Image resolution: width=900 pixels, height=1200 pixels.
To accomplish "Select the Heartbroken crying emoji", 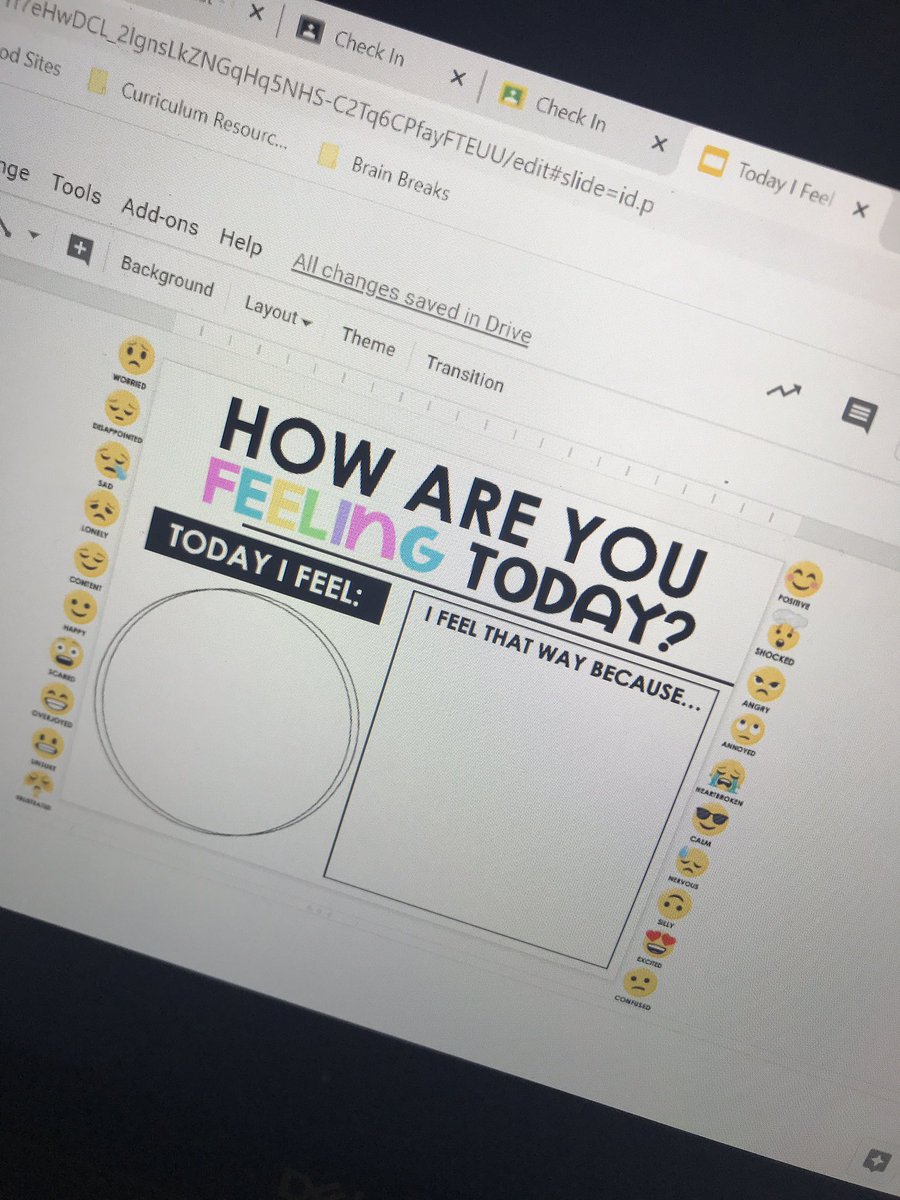I will [x=728, y=774].
